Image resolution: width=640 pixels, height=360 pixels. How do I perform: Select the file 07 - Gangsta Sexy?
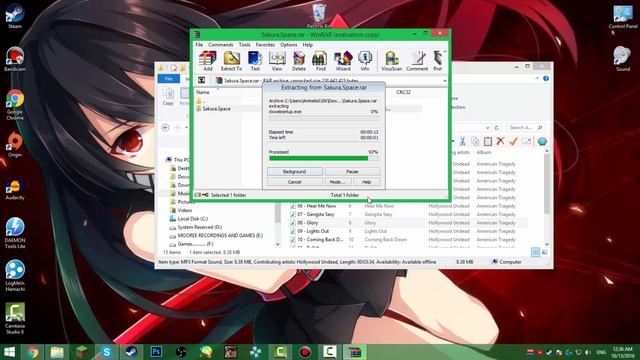click(x=316, y=214)
